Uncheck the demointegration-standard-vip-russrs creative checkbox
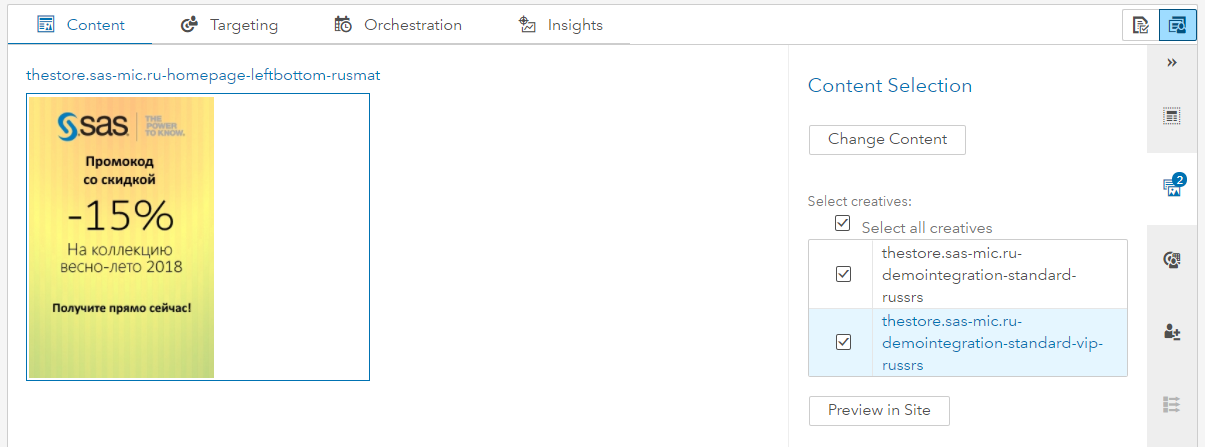The width and height of the screenshot is (1205, 447). (843, 342)
